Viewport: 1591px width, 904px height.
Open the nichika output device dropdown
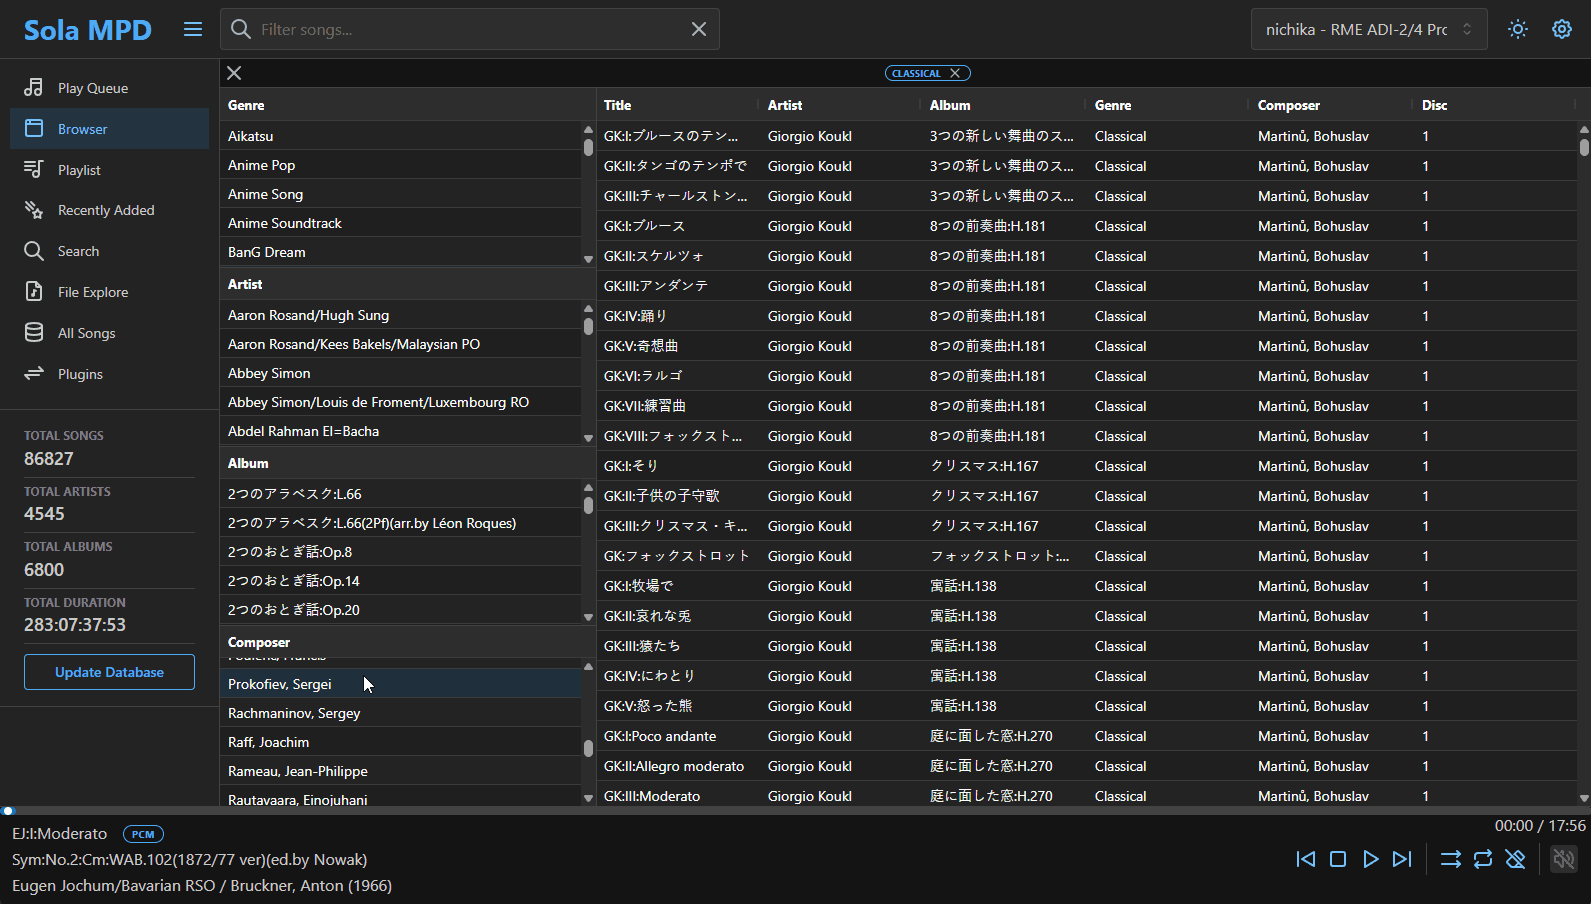[x=1368, y=29]
